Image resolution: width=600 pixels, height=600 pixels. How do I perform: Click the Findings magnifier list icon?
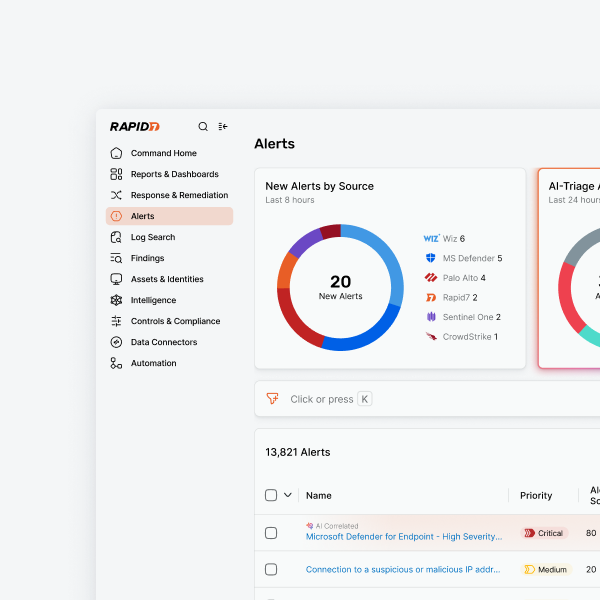(x=116, y=258)
